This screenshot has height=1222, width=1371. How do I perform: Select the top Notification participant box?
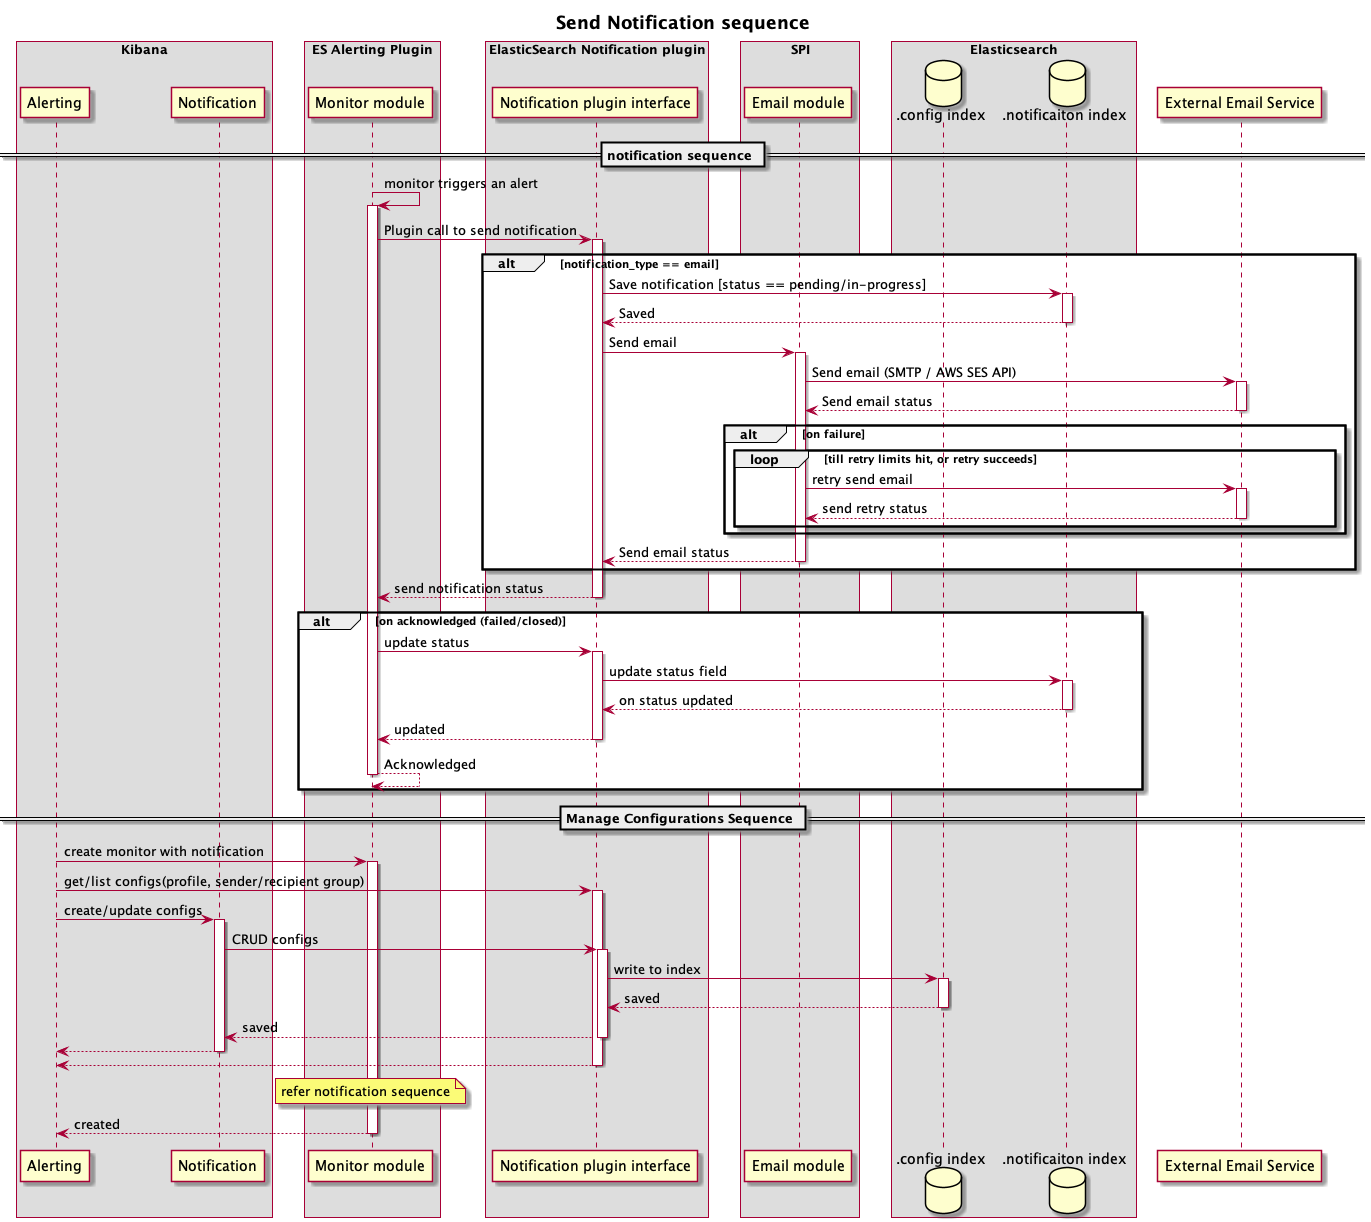point(217,103)
